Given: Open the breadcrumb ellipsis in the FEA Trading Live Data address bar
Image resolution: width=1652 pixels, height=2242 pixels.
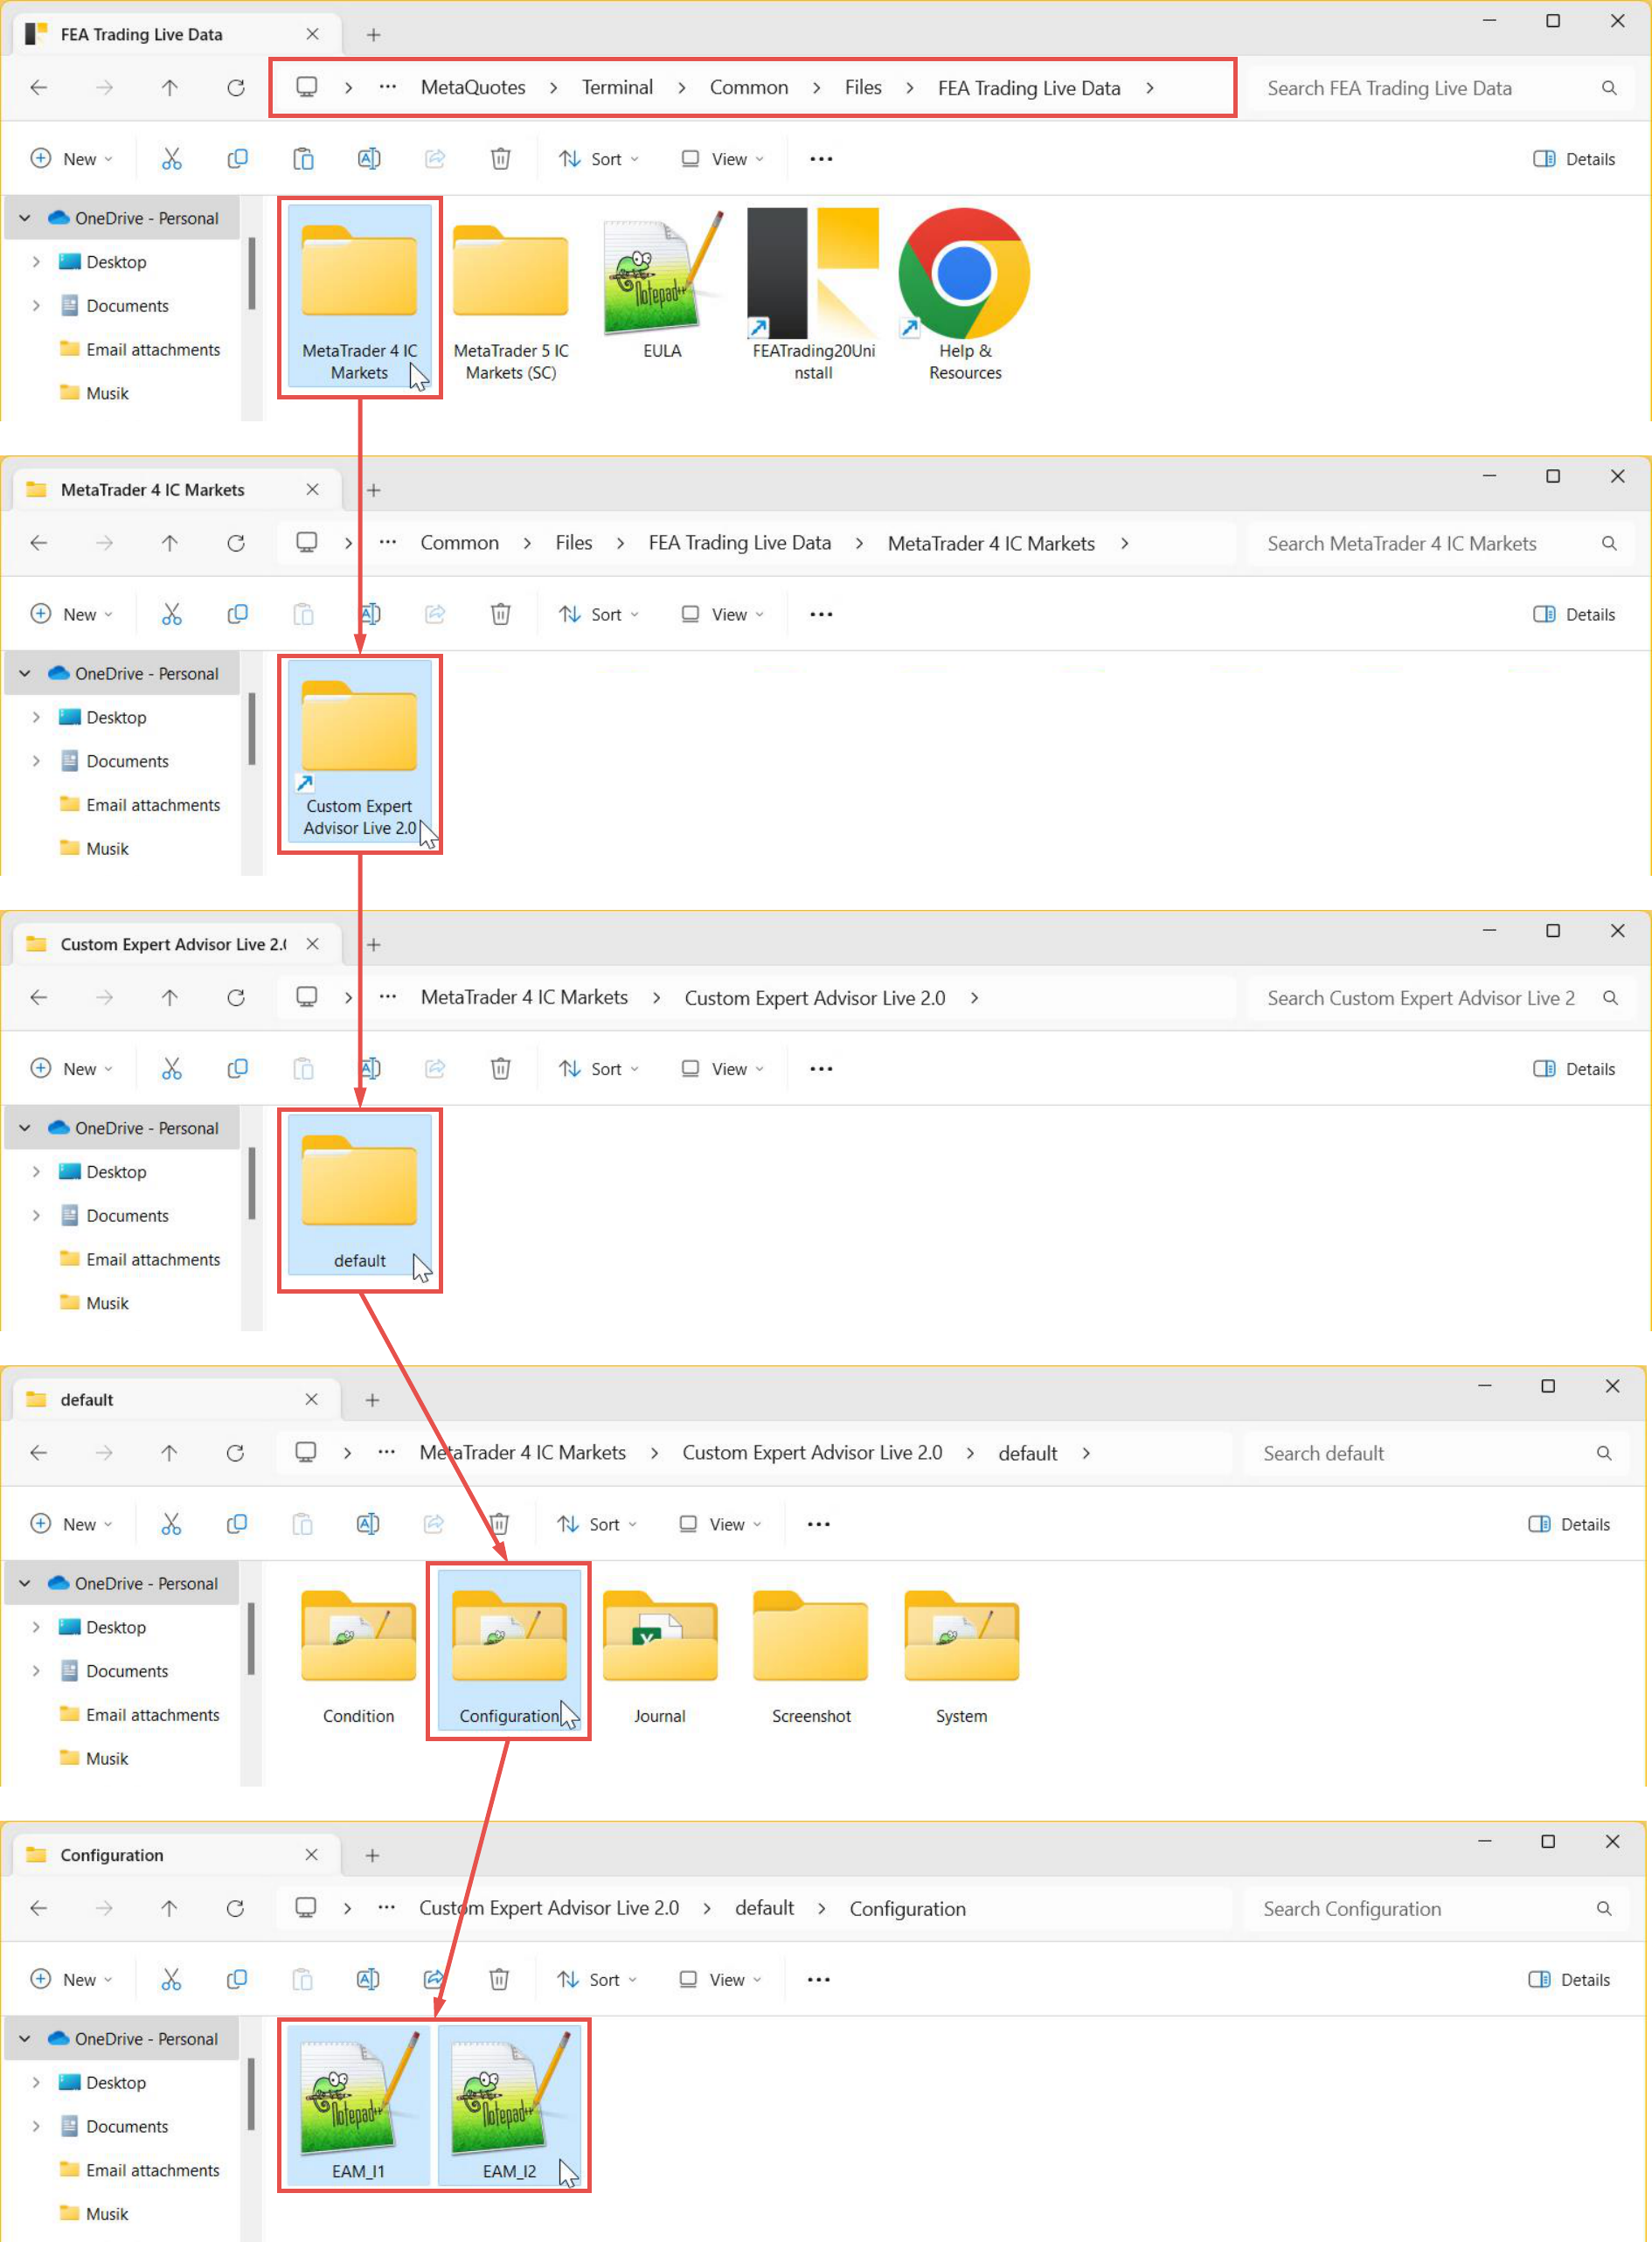Looking at the screenshot, I should pyautogui.click(x=387, y=87).
